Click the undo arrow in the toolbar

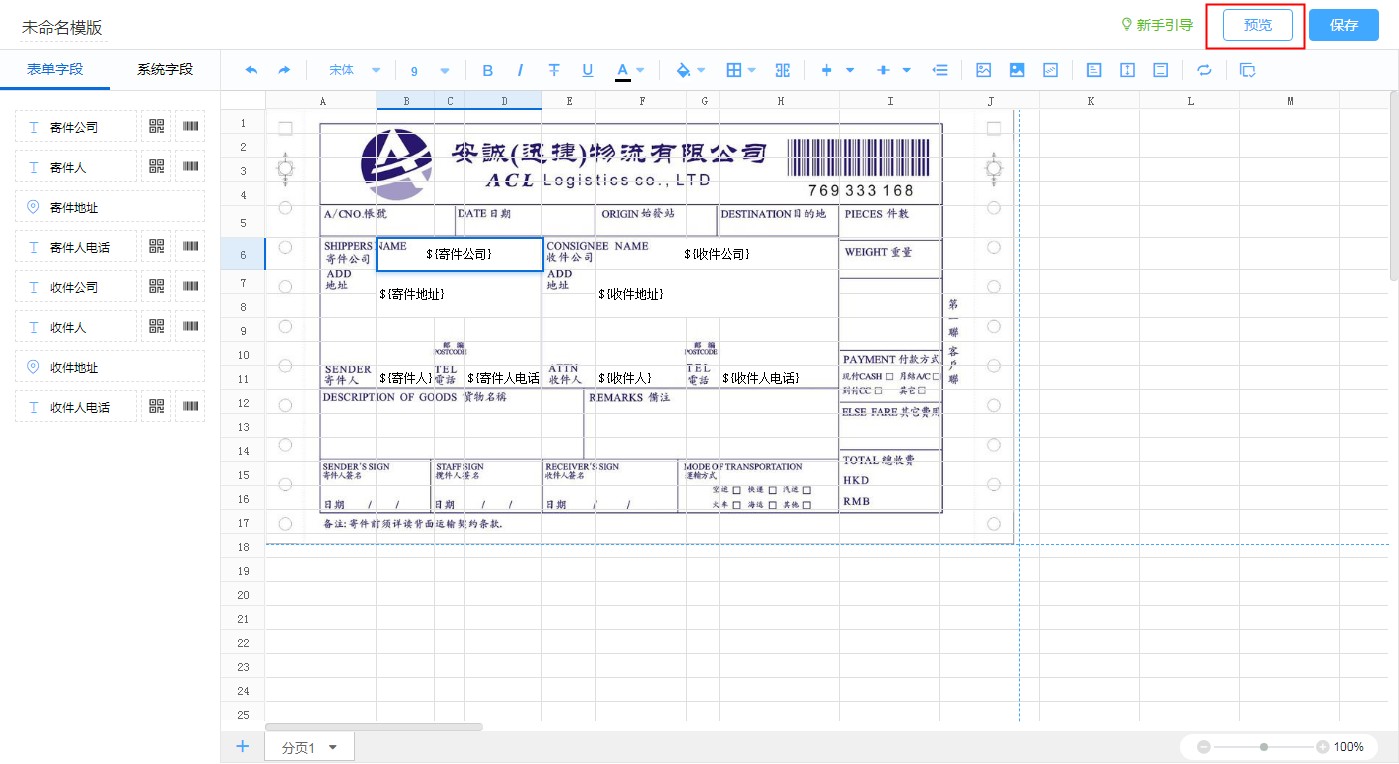tap(251, 70)
